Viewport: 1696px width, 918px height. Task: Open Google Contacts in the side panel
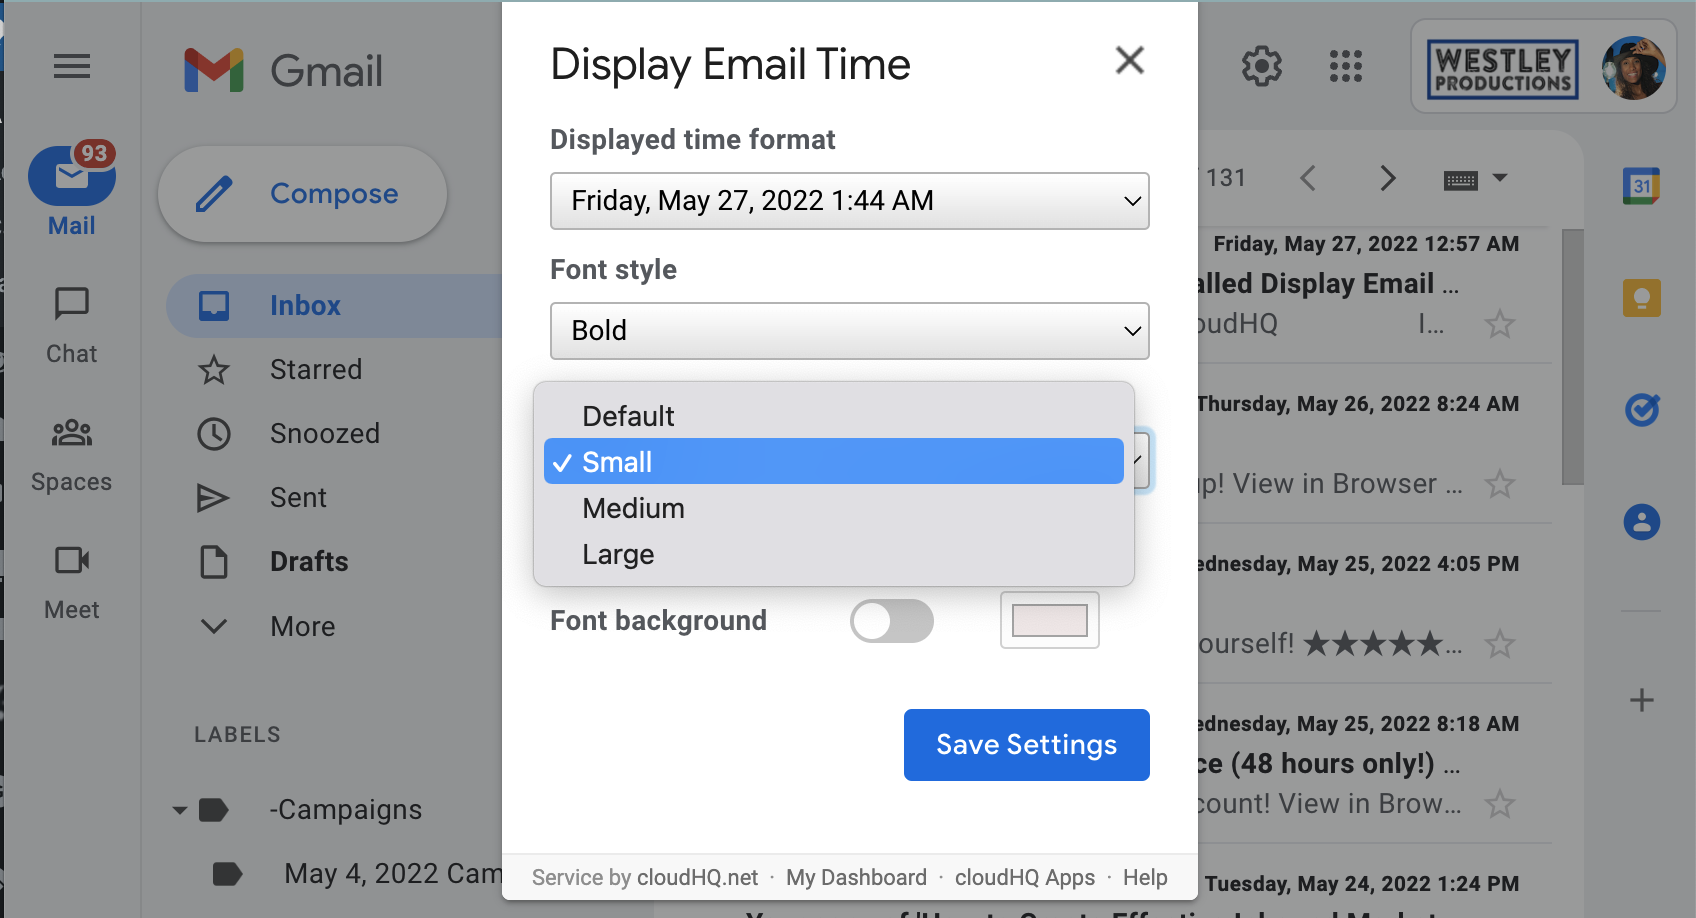pyautogui.click(x=1641, y=521)
